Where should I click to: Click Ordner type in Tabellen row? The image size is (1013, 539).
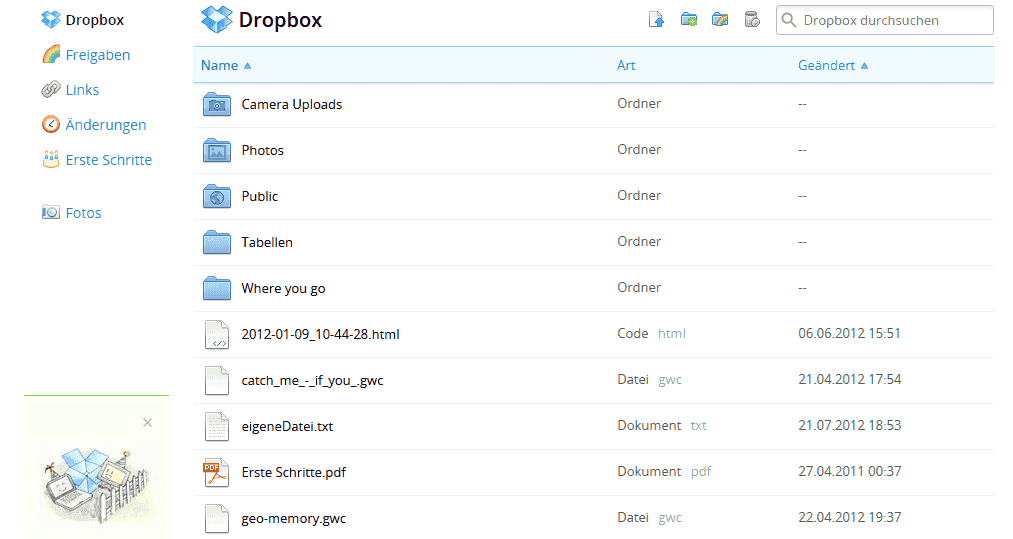(639, 241)
